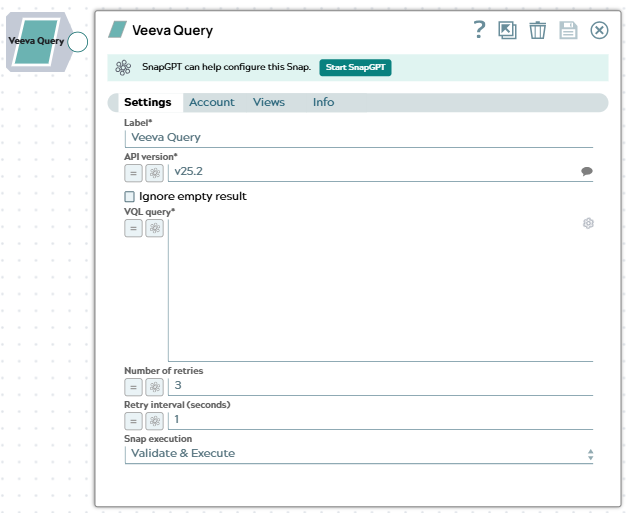Switch to the Settings tab

click(x=147, y=102)
